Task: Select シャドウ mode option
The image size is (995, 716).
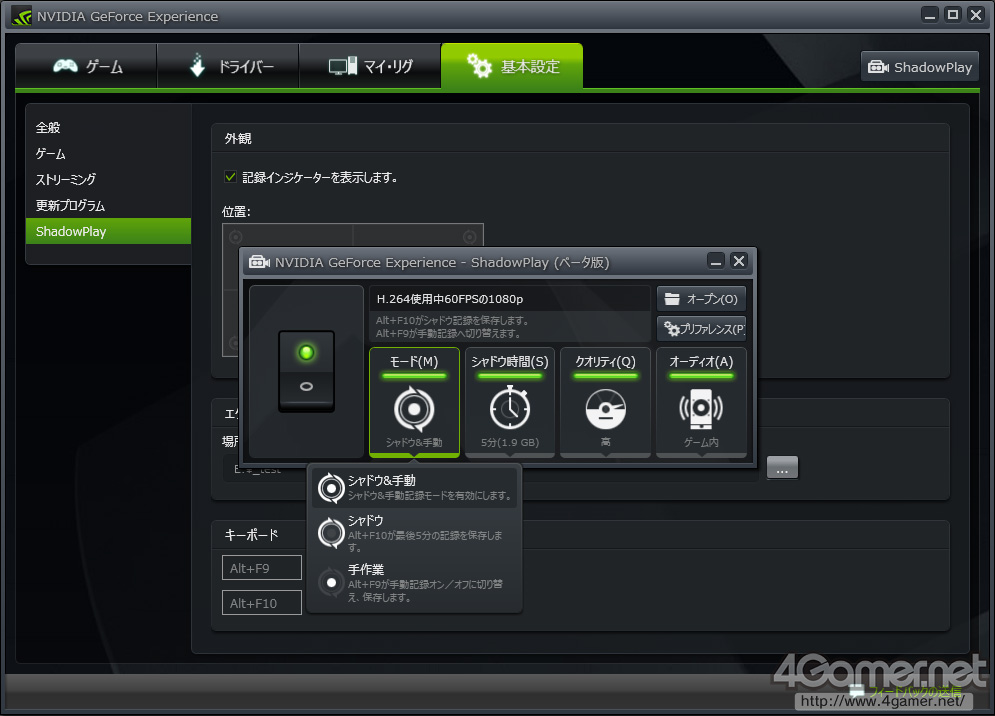Action: pyautogui.click(x=414, y=532)
